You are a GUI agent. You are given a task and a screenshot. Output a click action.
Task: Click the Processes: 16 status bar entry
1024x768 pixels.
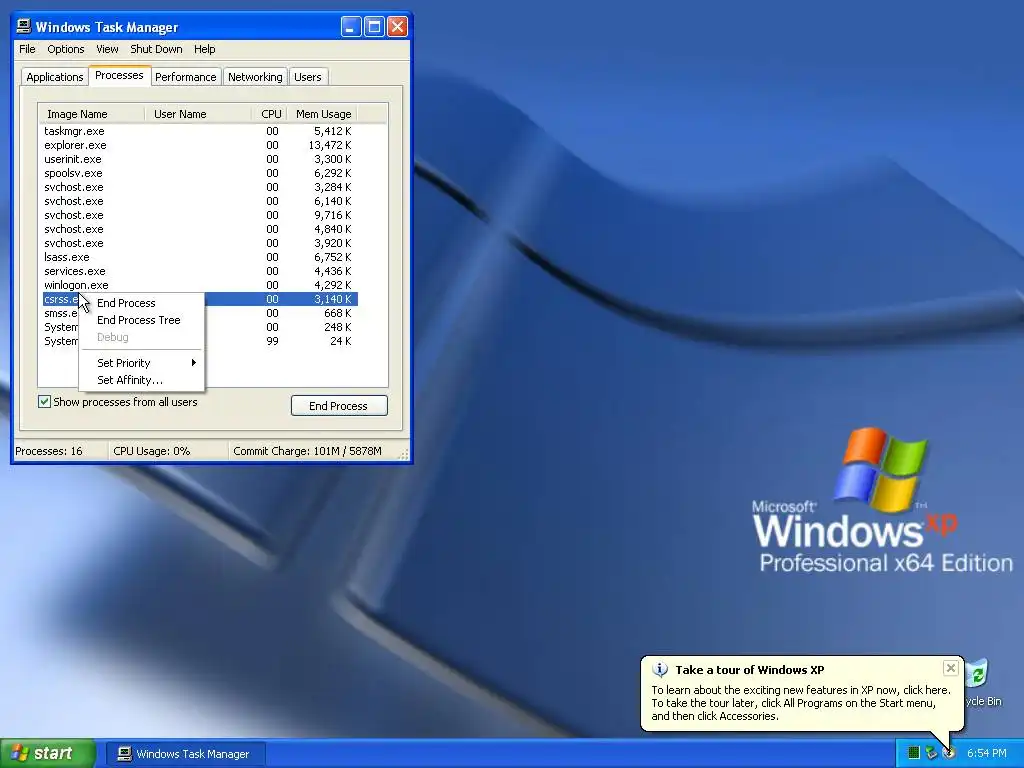click(x=49, y=451)
